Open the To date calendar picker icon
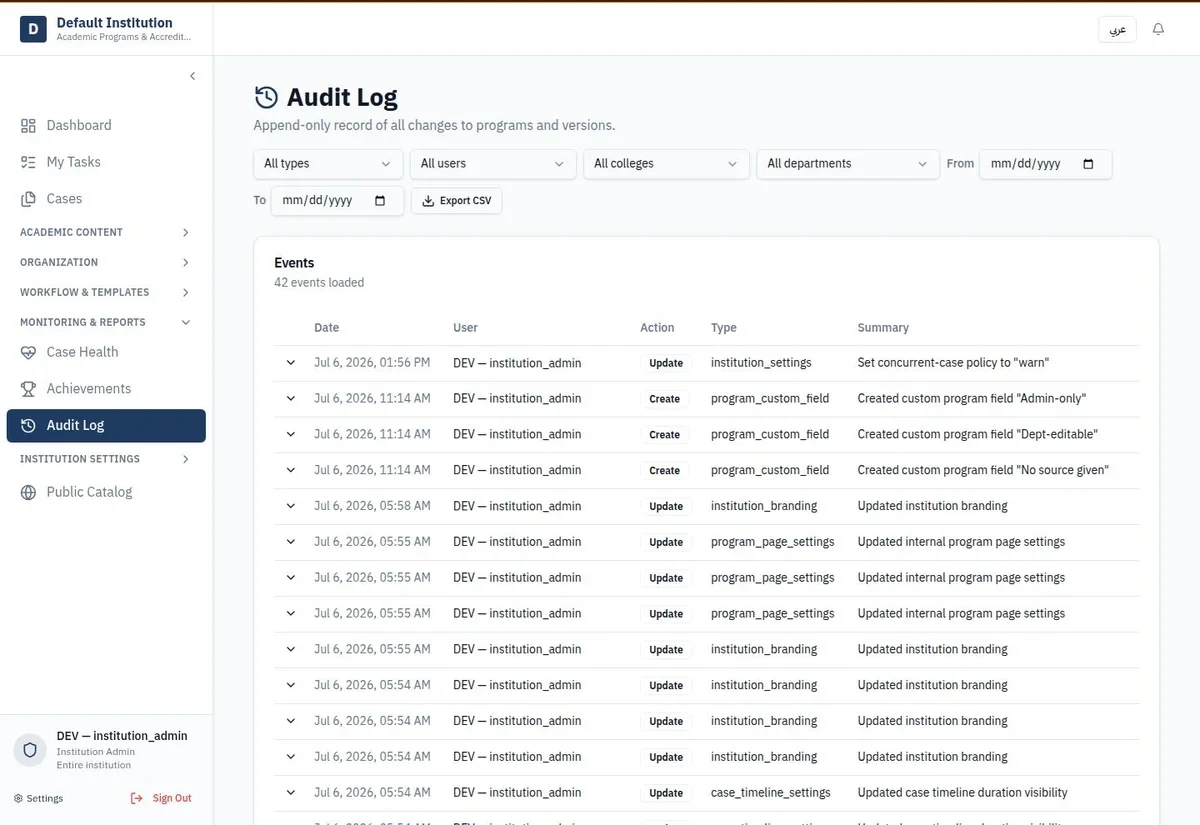This screenshot has height=825, width=1200. (x=380, y=200)
